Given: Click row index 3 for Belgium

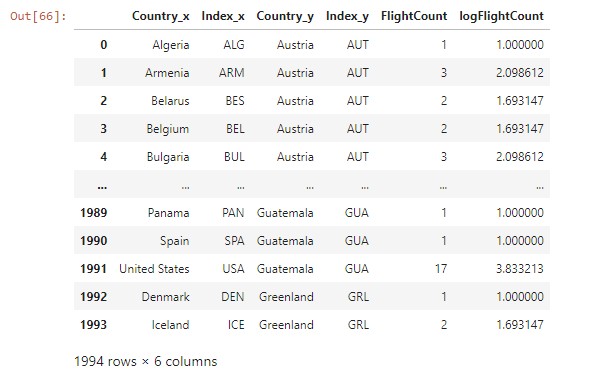Looking at the screenshot, I should tap(103, 129).
